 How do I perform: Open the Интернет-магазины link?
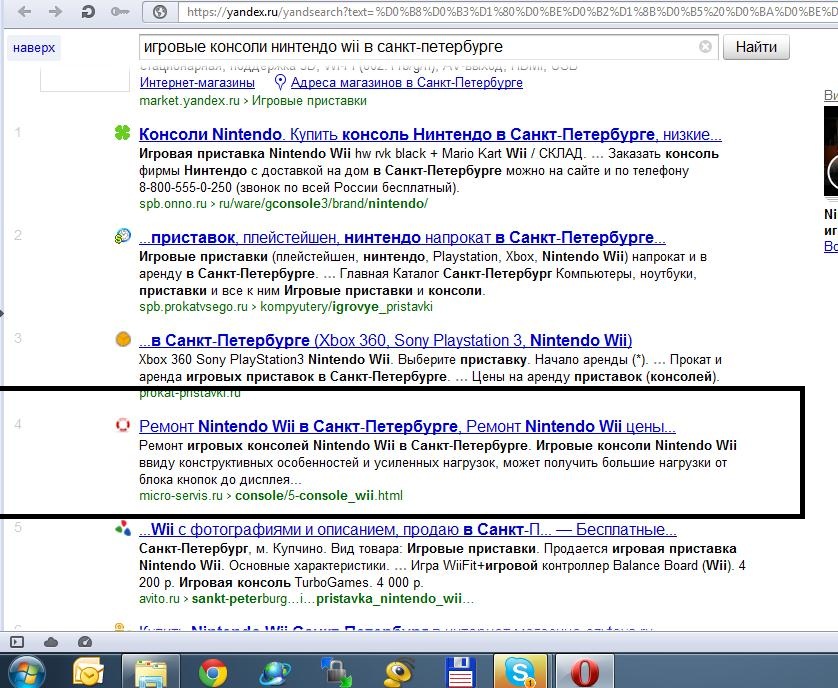tap(197, 82)
